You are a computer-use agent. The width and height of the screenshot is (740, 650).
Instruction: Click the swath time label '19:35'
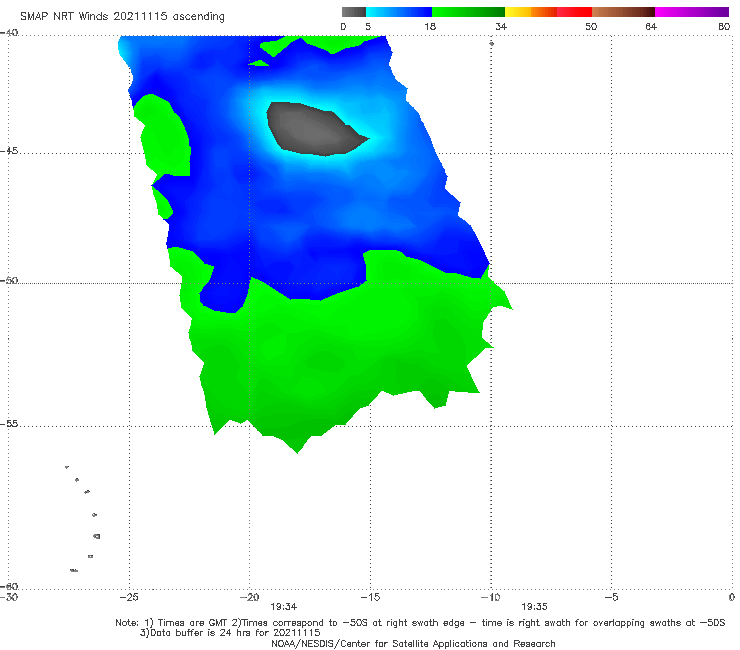[x=534, y=607]
